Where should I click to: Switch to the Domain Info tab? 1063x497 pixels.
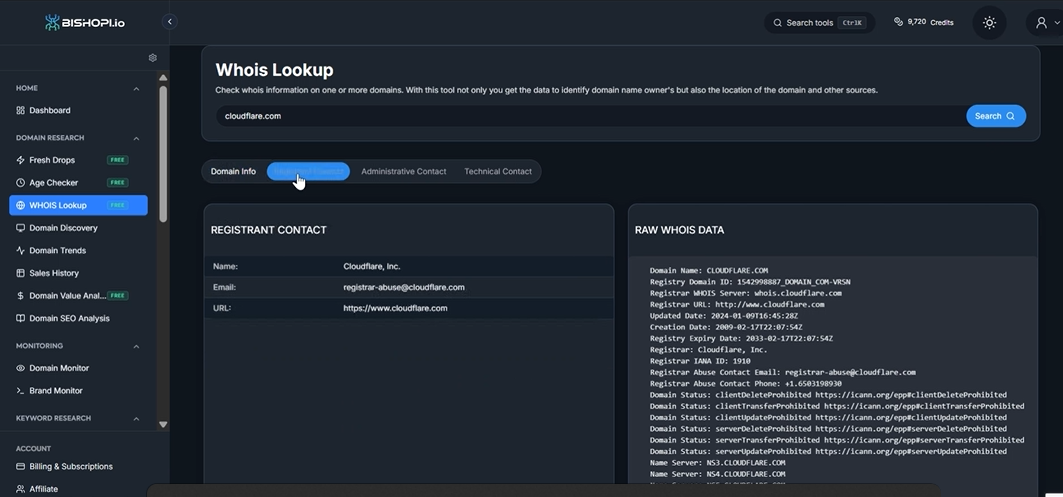point(233,172)
